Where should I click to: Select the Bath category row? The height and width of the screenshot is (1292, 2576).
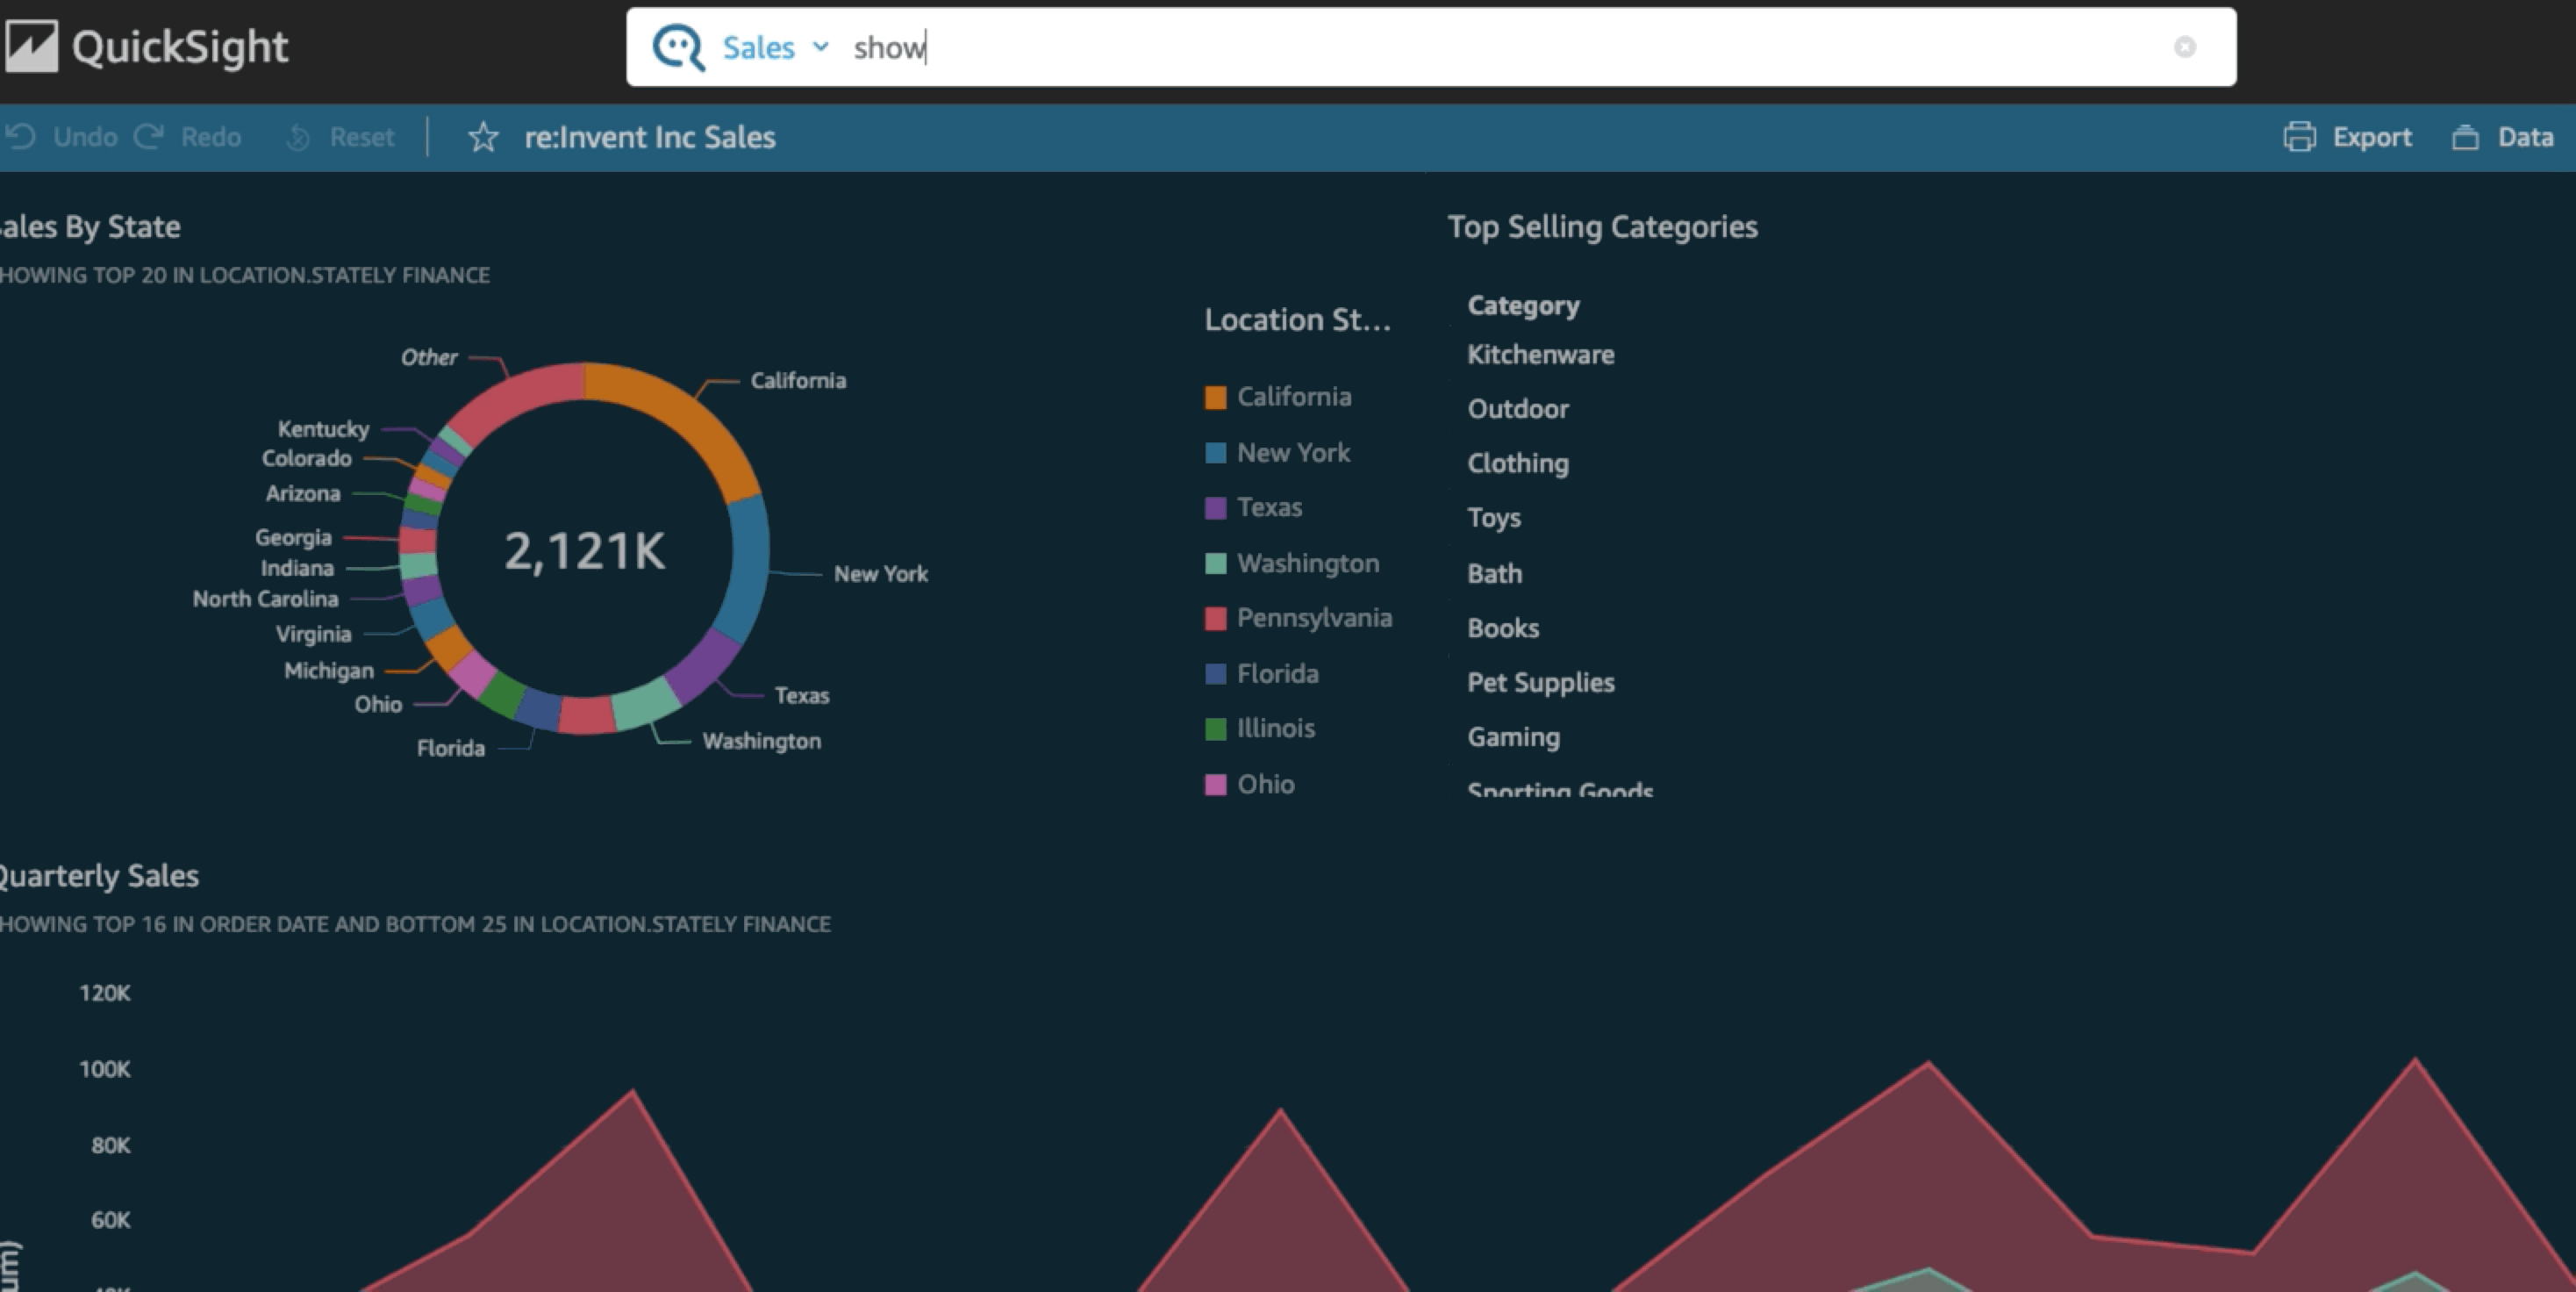pos(1494,574)
